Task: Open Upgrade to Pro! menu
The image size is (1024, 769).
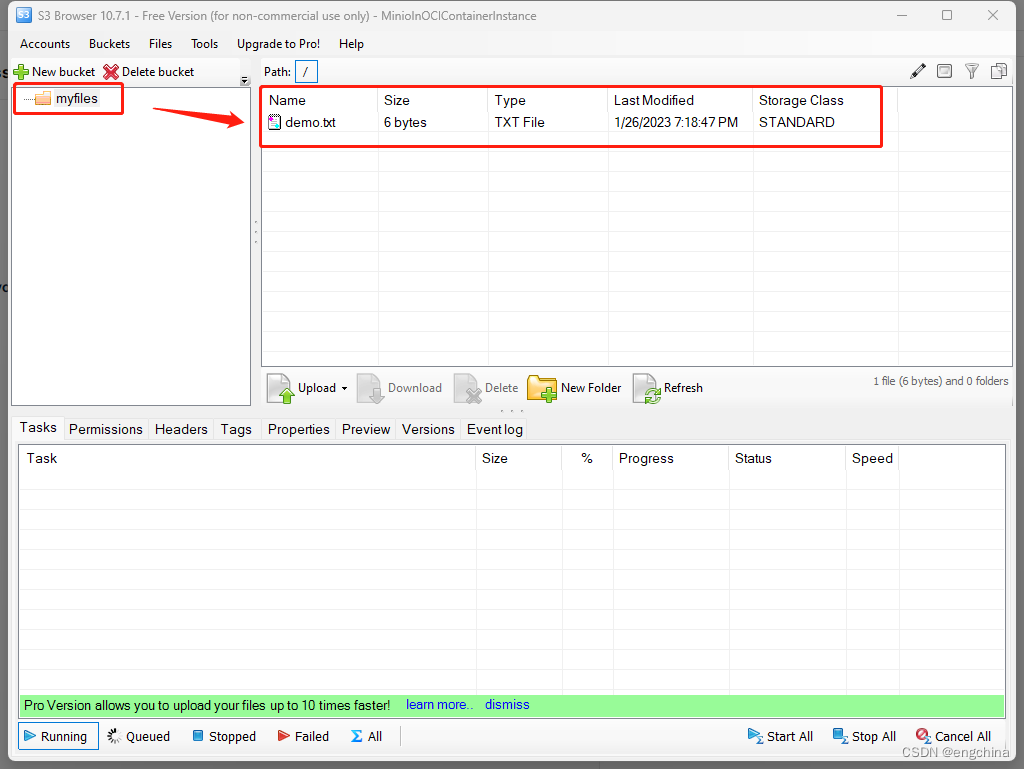Action: (x=278, y=44)
